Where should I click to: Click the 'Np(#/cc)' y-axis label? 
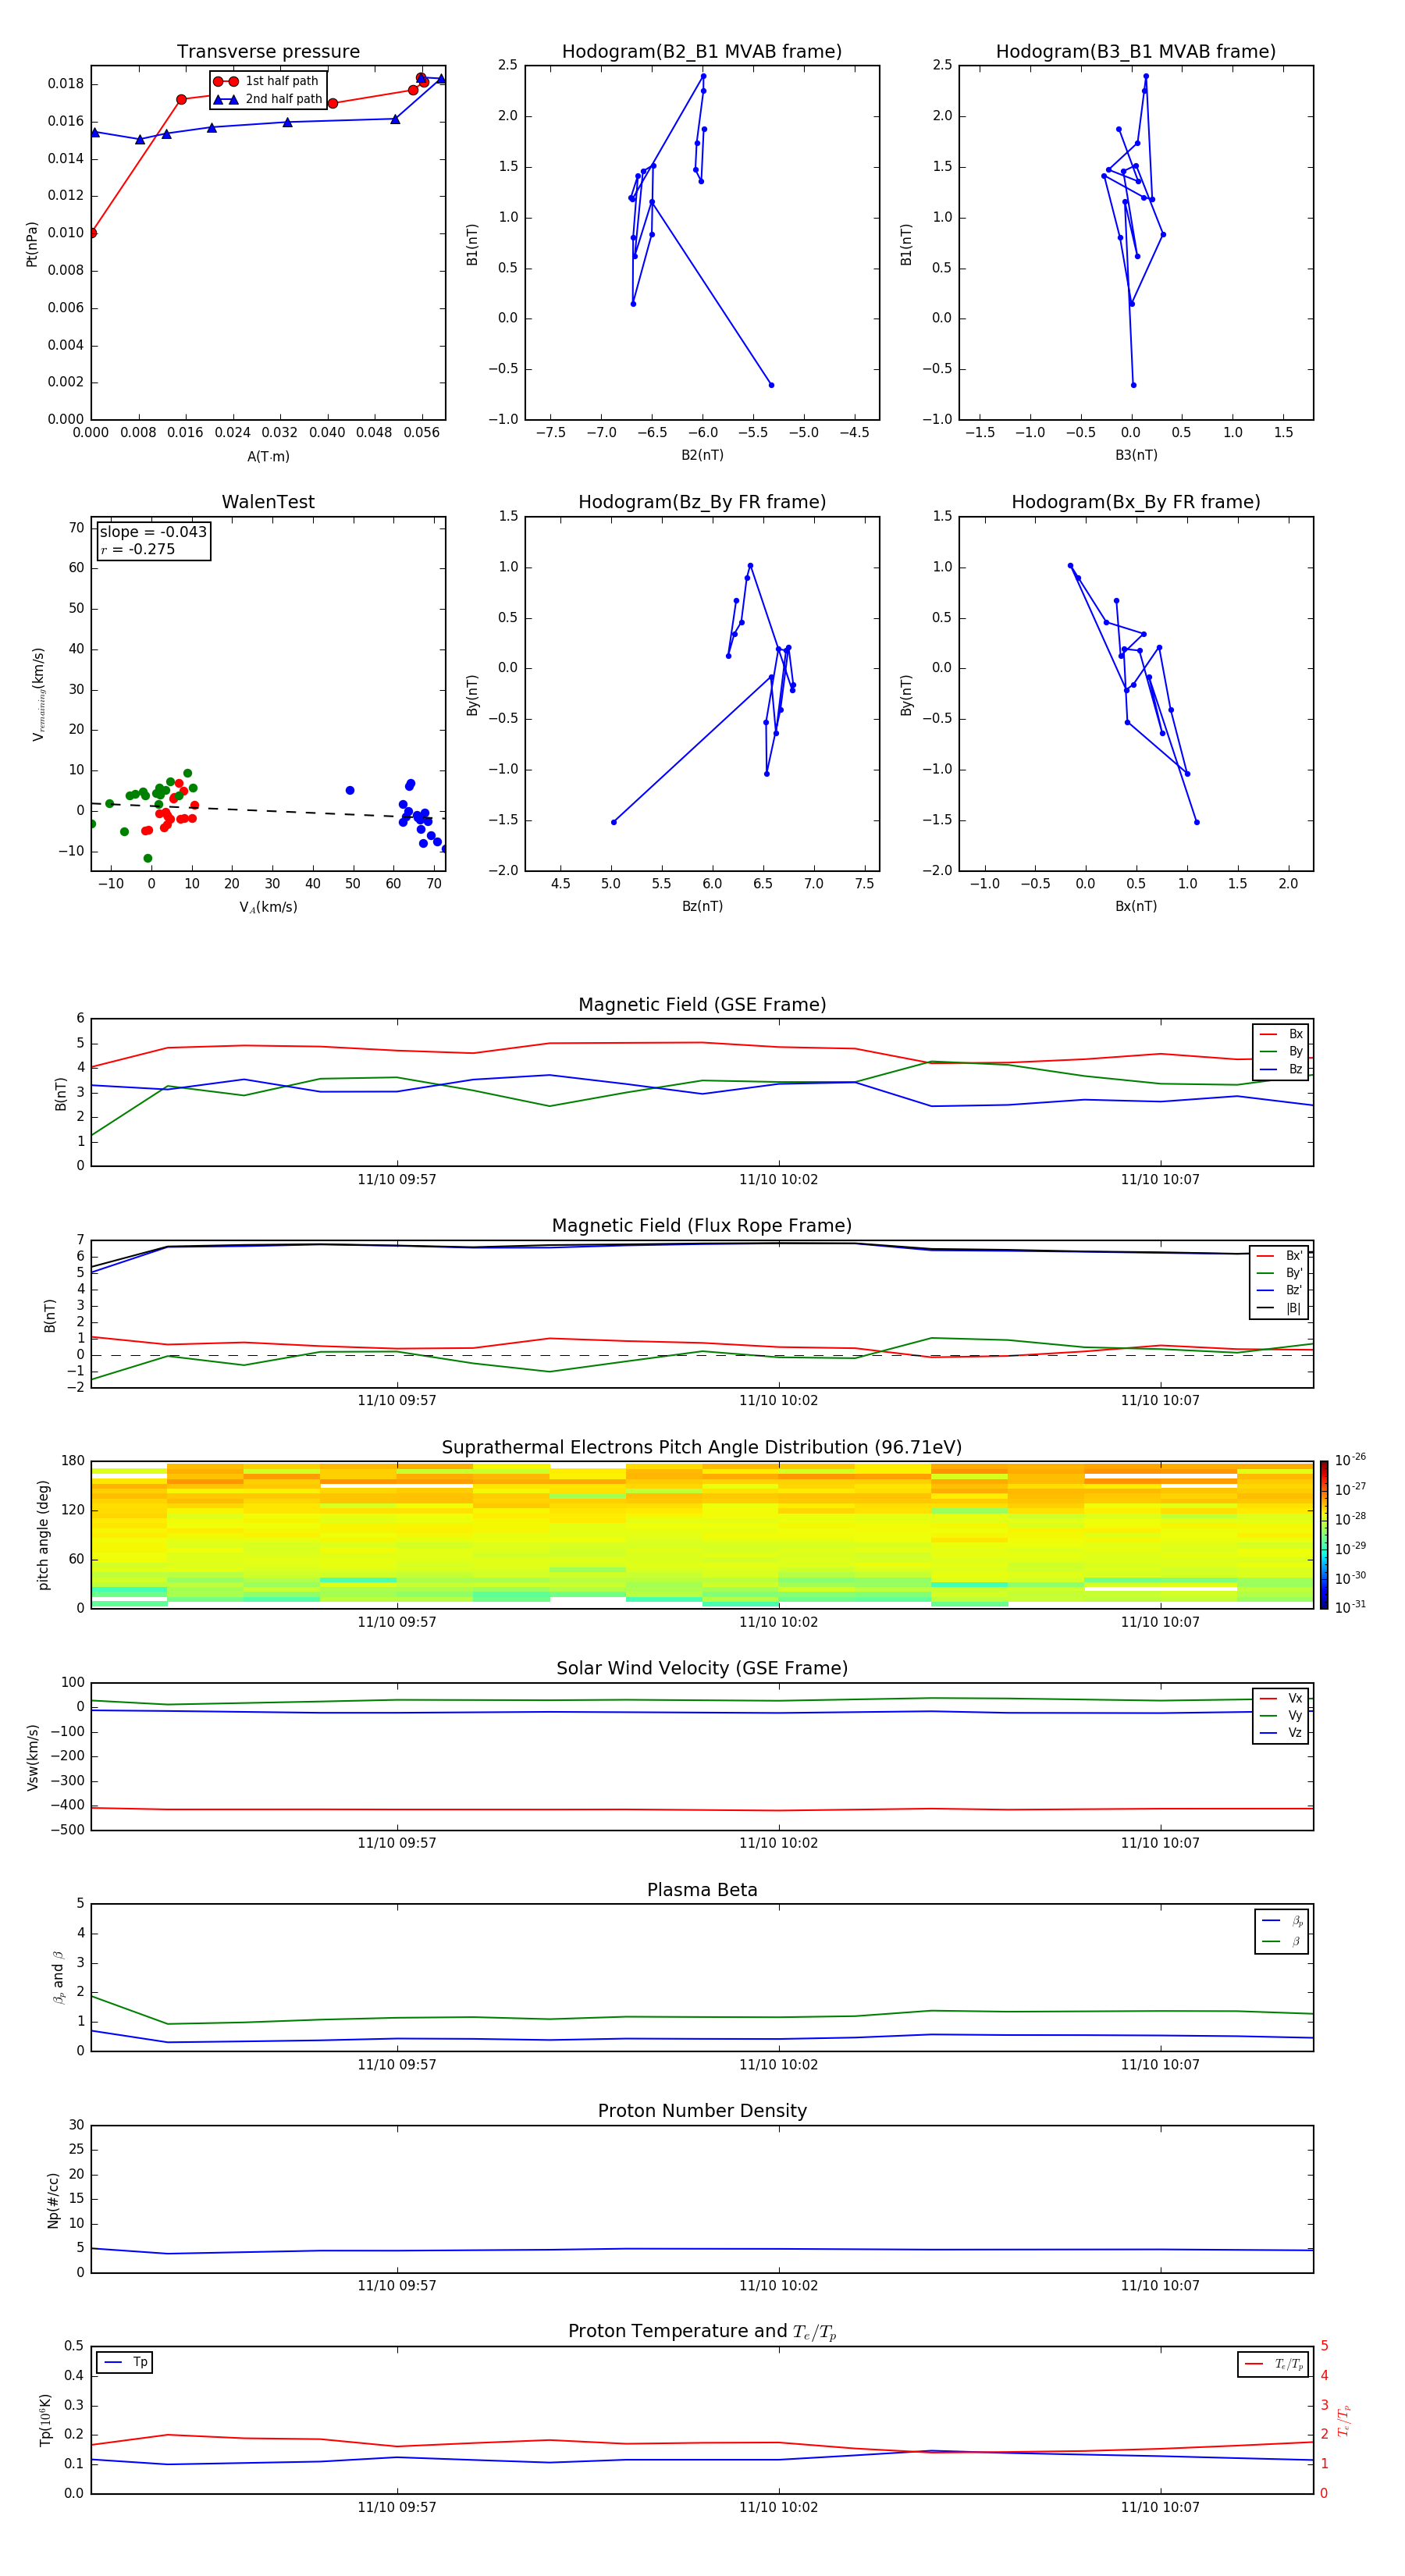(x=54, y=2199)
